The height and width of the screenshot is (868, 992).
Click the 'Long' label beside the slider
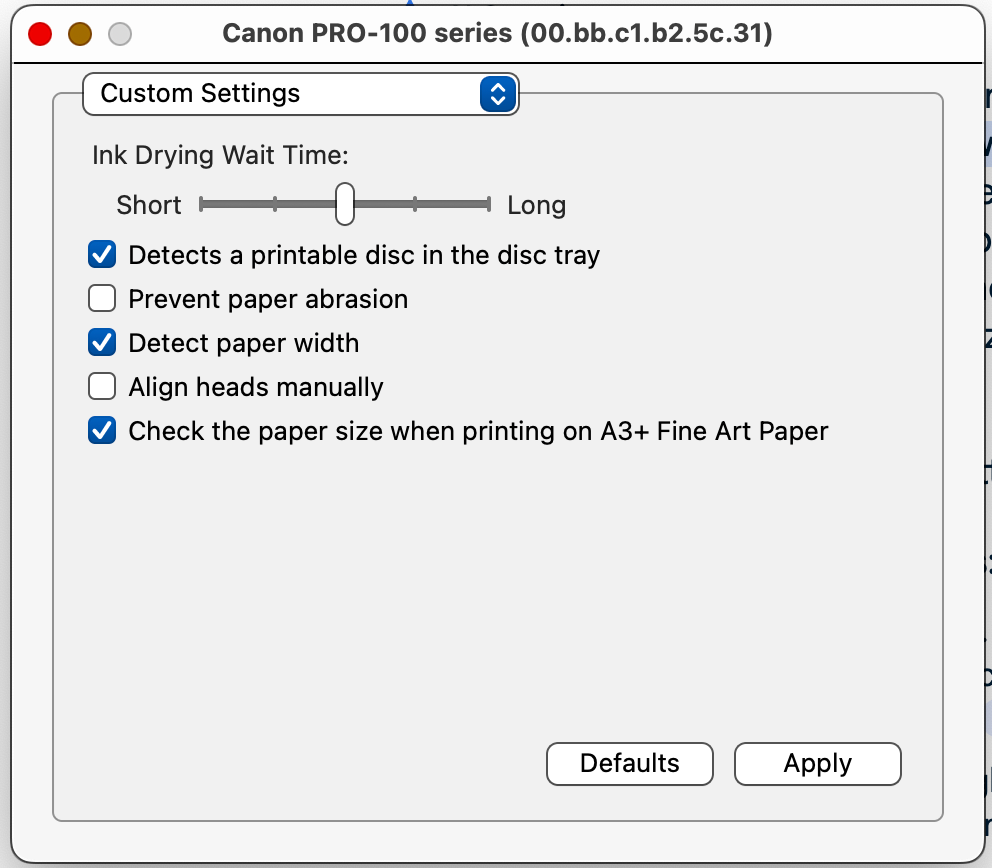(537, 205)
